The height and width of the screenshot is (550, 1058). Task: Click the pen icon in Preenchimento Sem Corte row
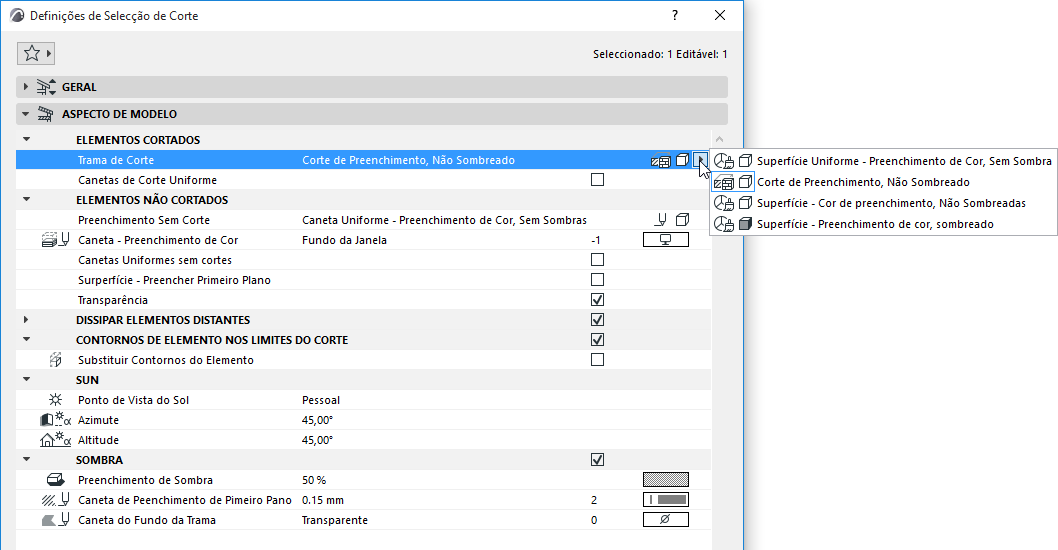pos(661,219)
